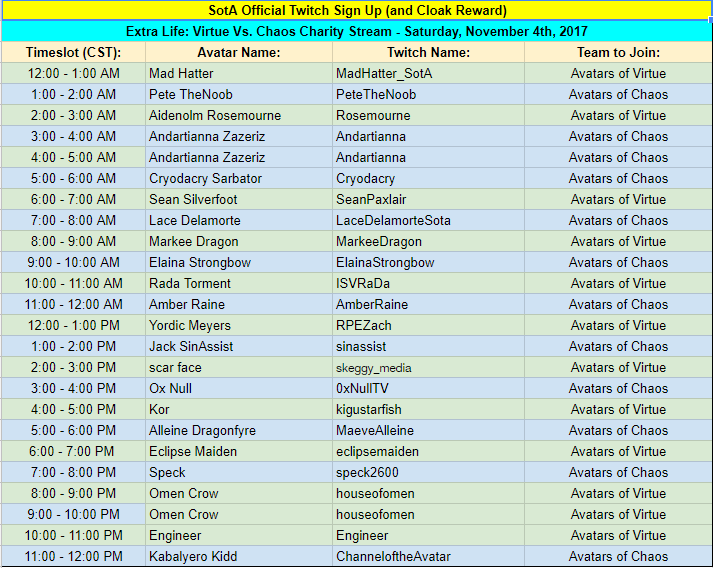The height and width of the screenshot is (568, 713).
Task: Select the 'Lace Delamorte' avatar cell
Action: pos(239,220)
